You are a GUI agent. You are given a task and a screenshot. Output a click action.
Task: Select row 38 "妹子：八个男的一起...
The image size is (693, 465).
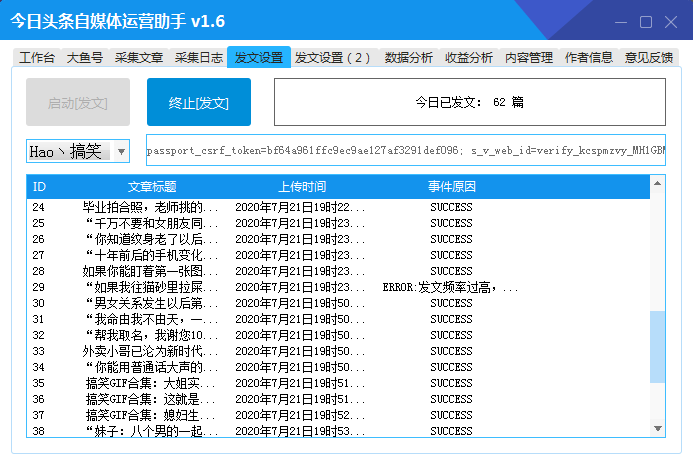click(338, 431)
